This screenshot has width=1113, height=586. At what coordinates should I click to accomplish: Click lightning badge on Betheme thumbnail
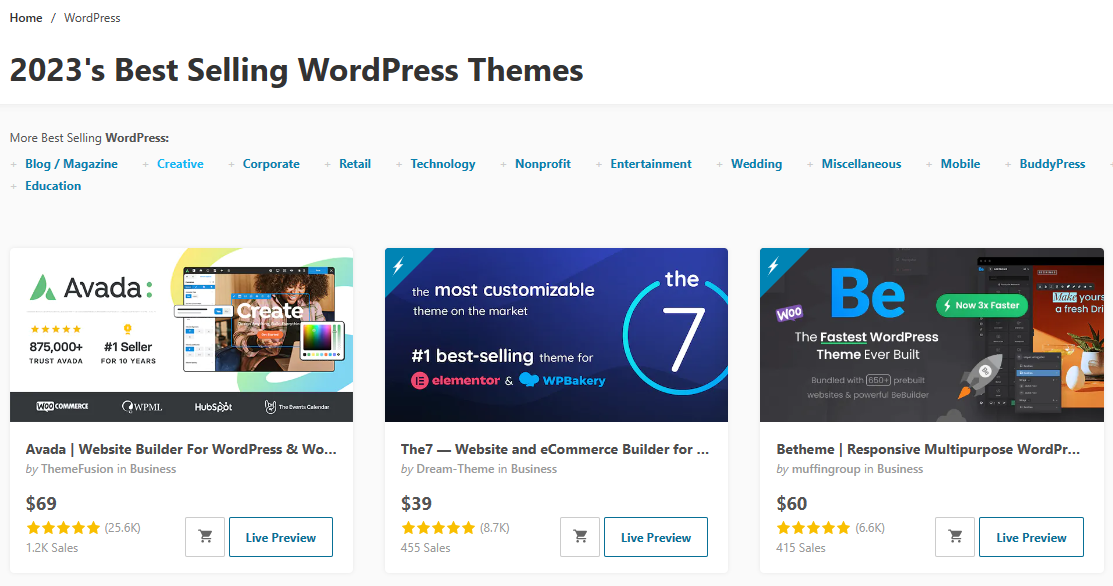click(x=773, y=265)
